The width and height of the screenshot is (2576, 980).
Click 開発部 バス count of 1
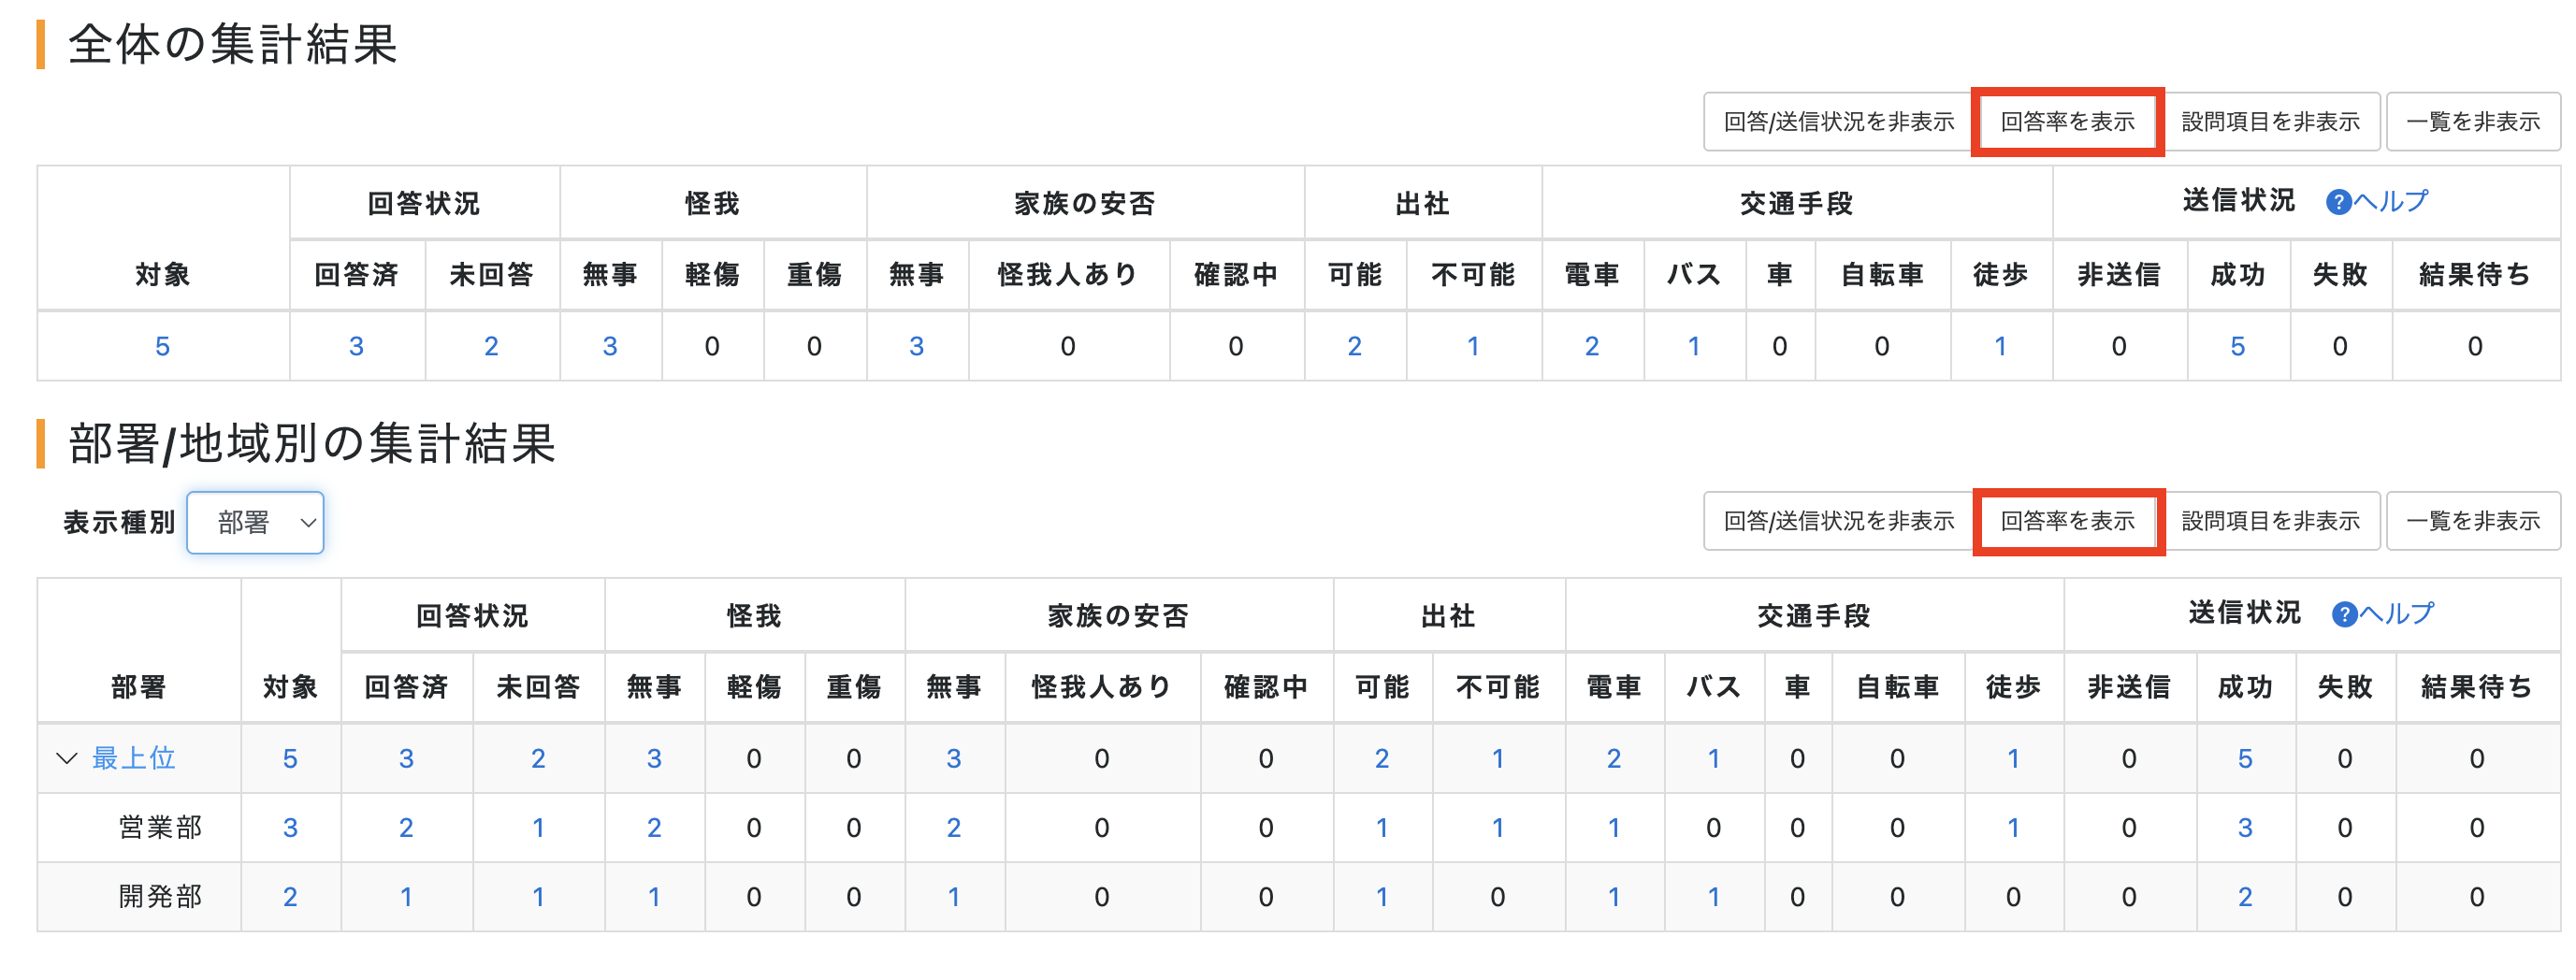pyautogui.click(x=1713, y=897)
